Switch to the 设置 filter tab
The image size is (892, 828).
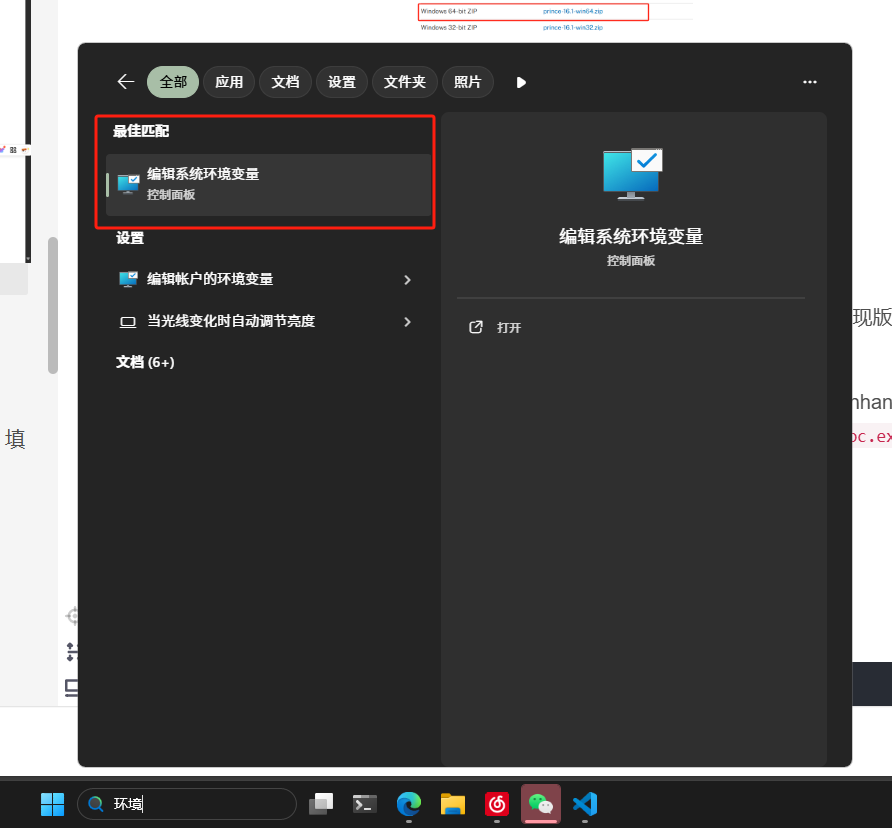tap(341, 82)
